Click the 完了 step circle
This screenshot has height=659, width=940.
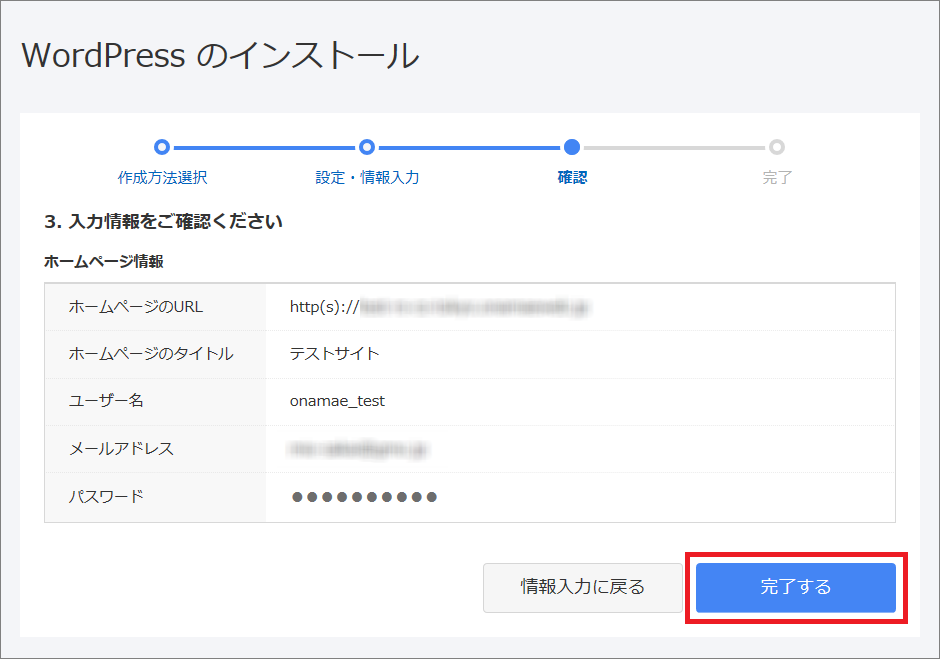pos(777,147)
